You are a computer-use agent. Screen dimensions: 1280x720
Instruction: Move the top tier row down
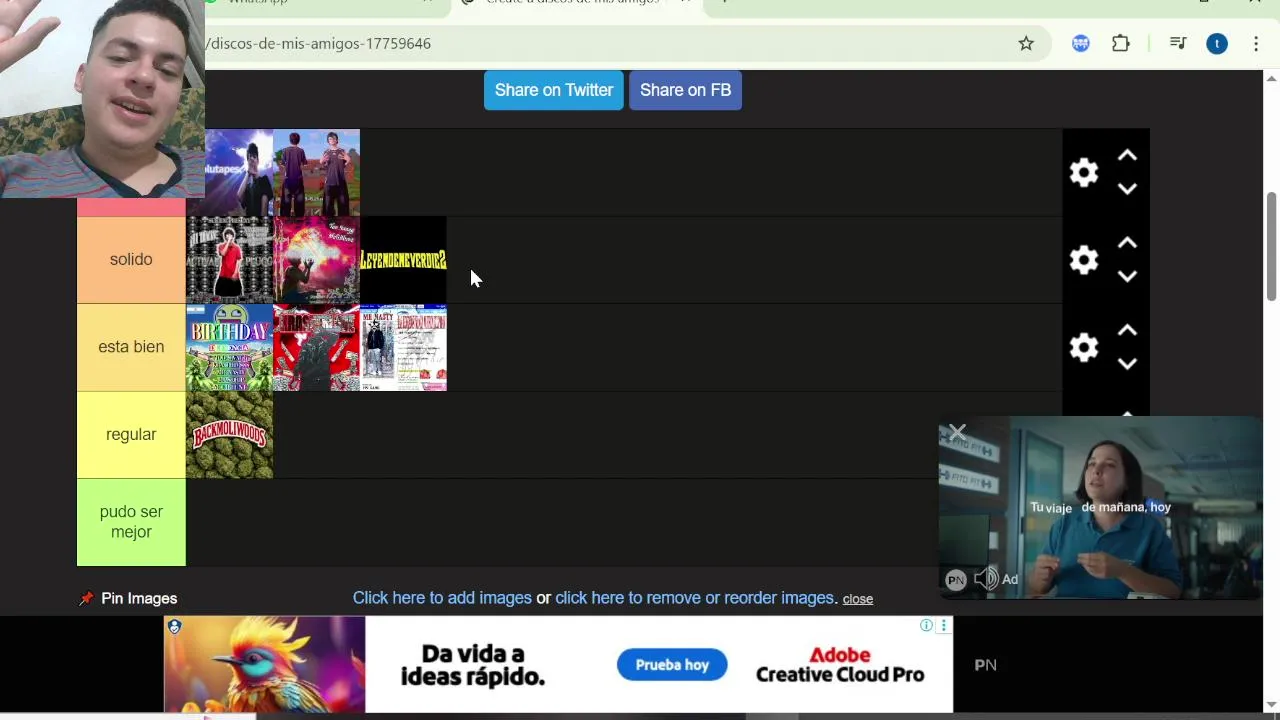point(1127,189)
